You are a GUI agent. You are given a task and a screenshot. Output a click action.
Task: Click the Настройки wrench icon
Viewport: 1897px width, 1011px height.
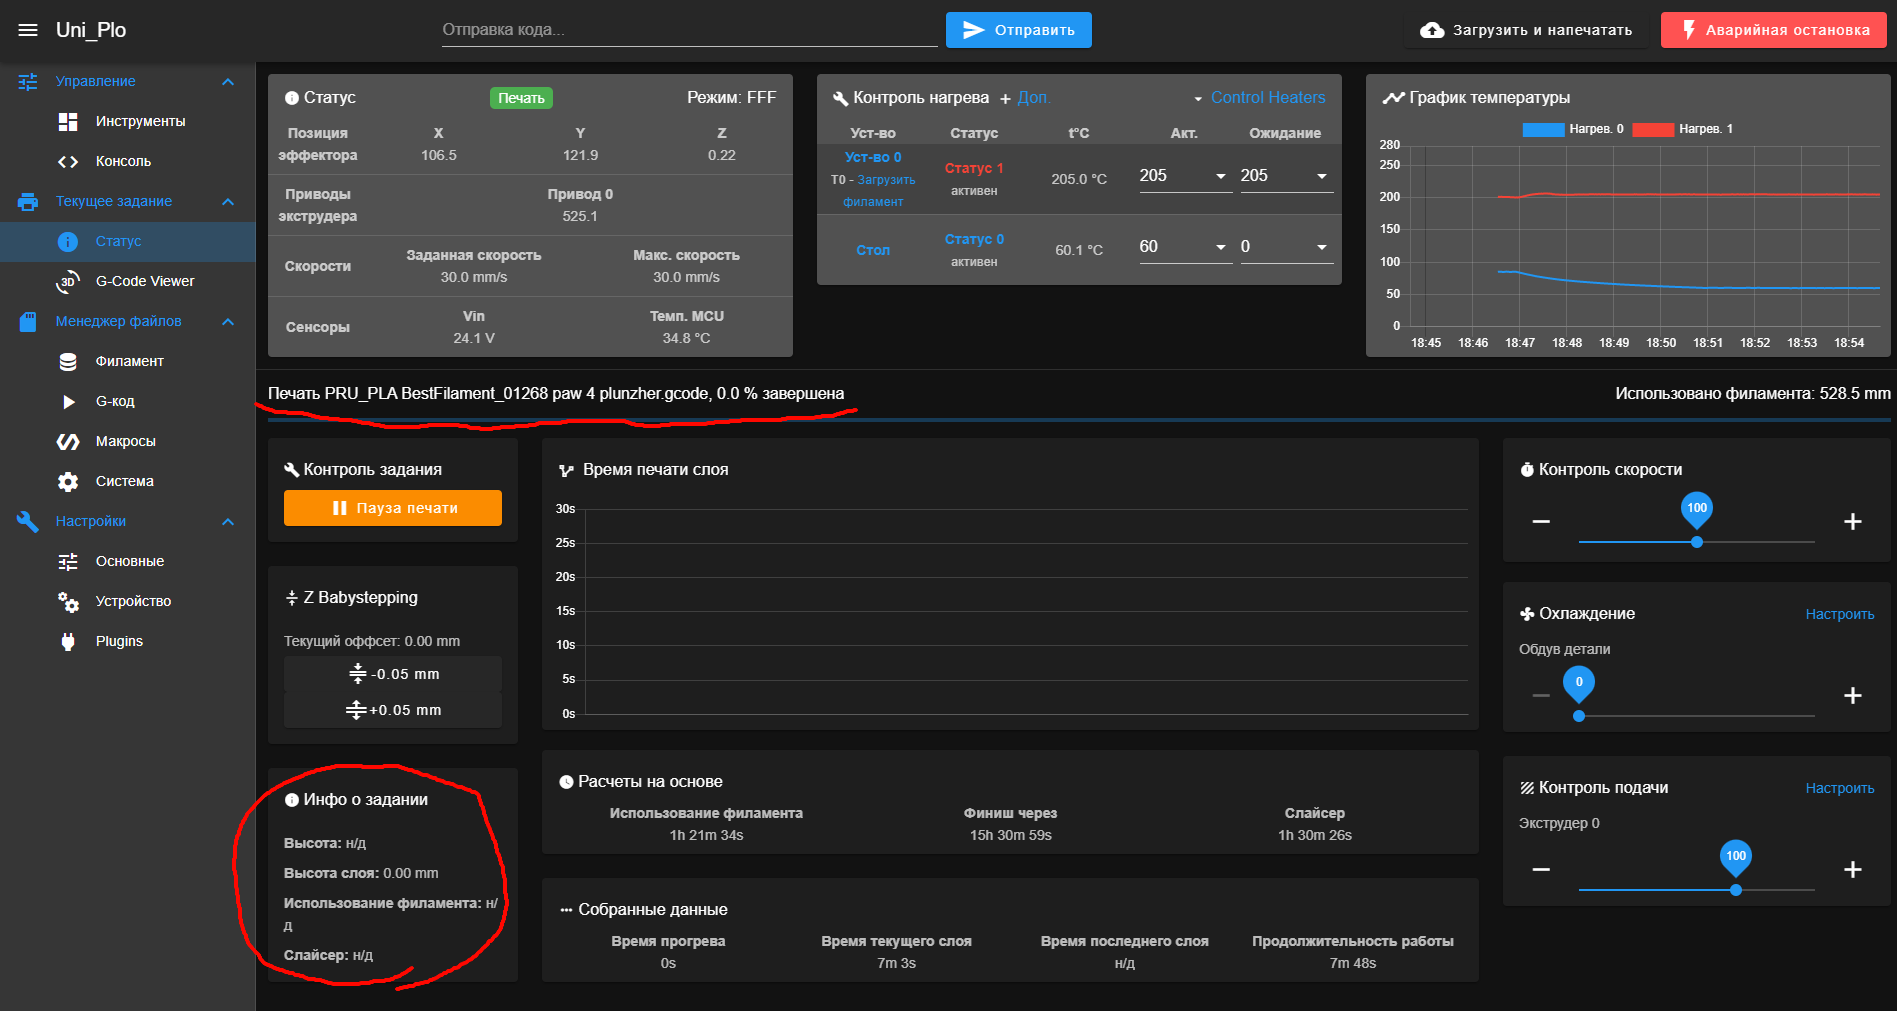pyautogui.click(x=28, y=521)
